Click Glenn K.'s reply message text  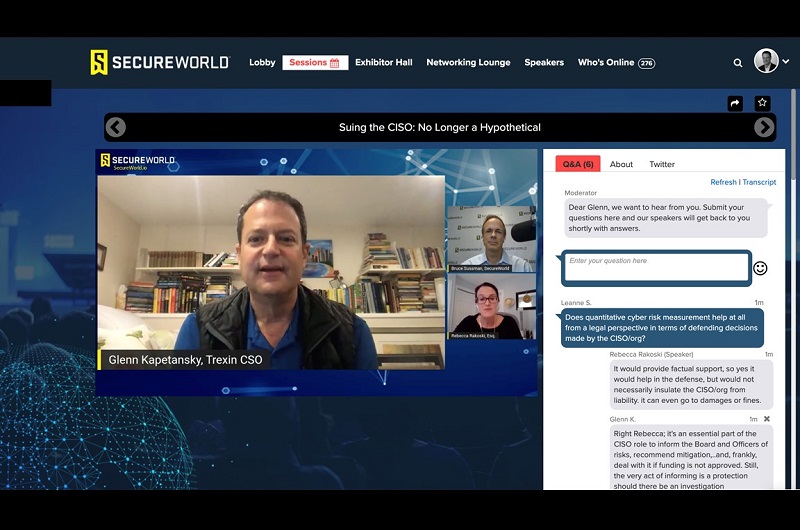(x=691, y=459)
